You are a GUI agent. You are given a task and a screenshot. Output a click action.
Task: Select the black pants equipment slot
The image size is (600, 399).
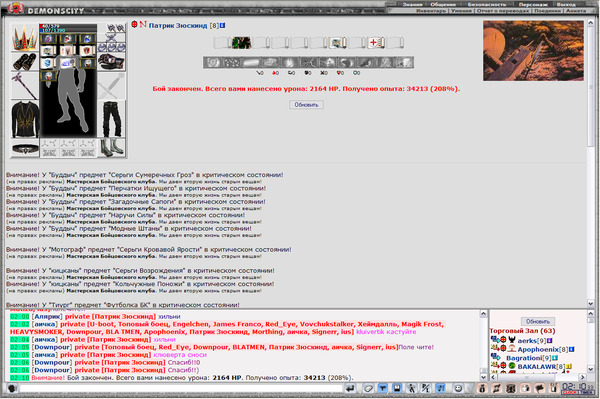click(111, 119)
